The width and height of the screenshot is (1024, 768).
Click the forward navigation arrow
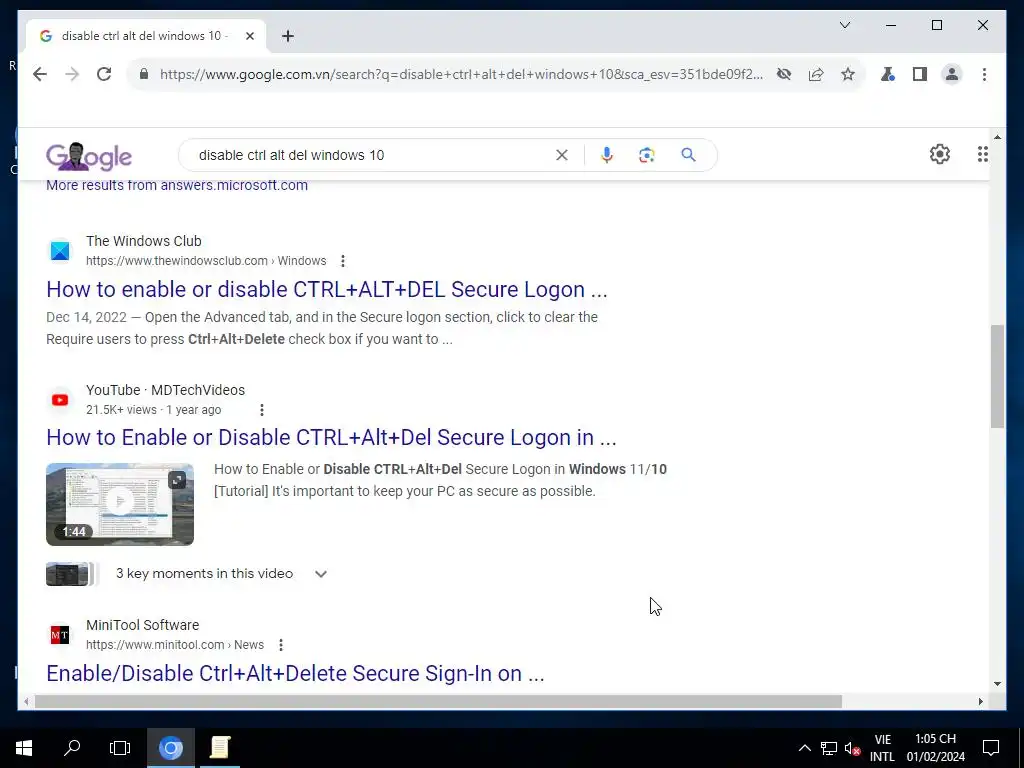tap(72, 74)
